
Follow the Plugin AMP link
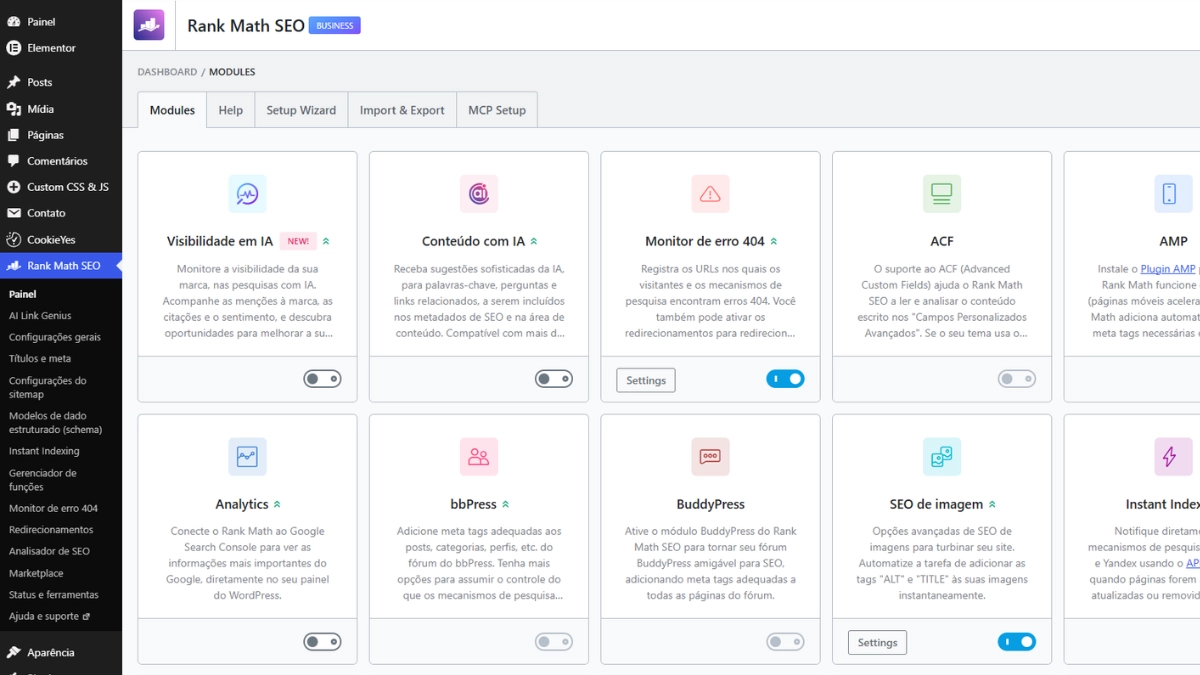click(x=1168, y=269)
